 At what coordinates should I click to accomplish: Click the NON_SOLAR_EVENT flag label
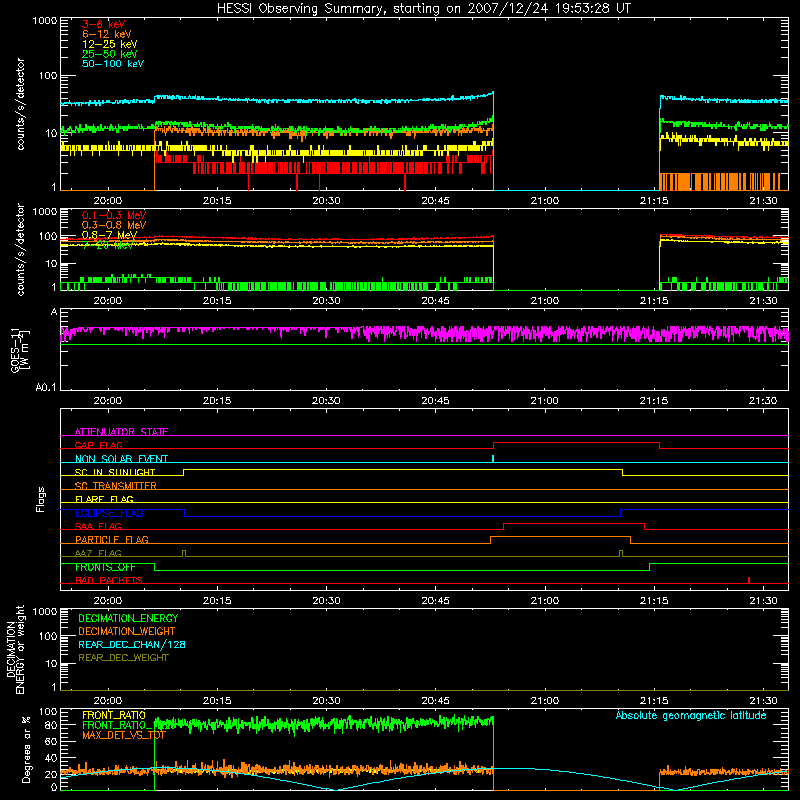point(121,459)
